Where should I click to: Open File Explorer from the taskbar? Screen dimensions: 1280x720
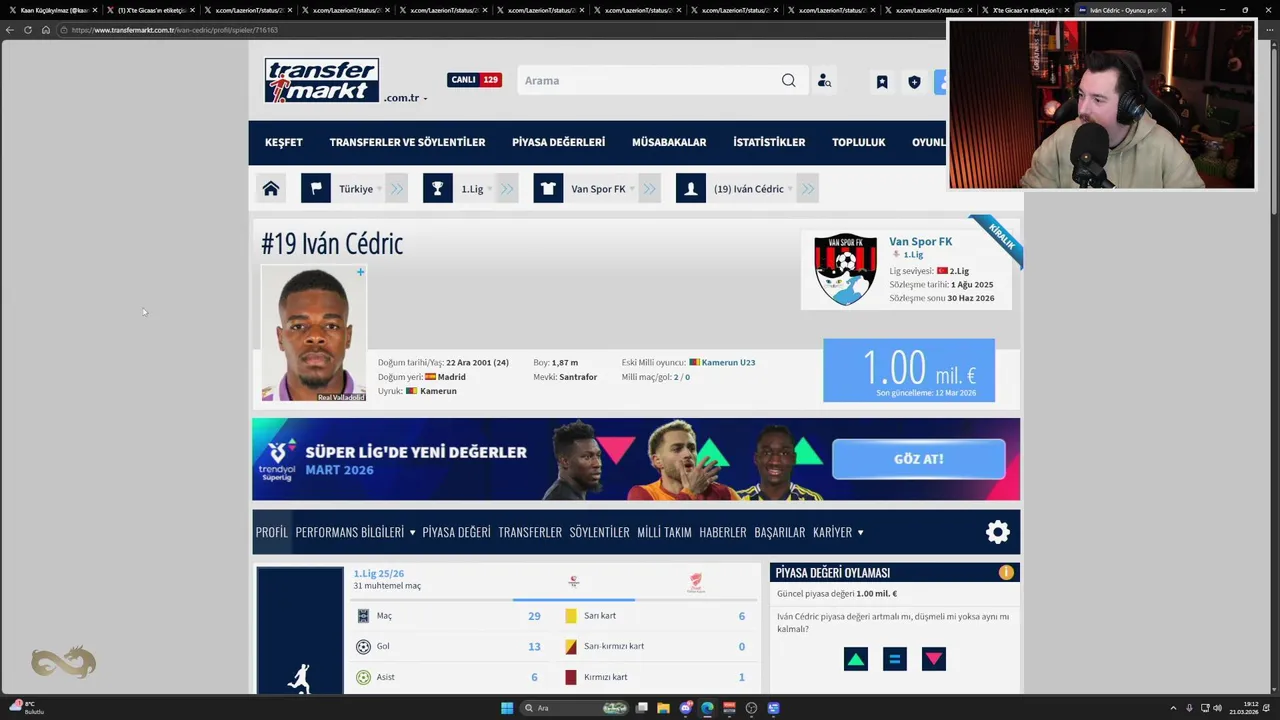[x=664, y=708]
